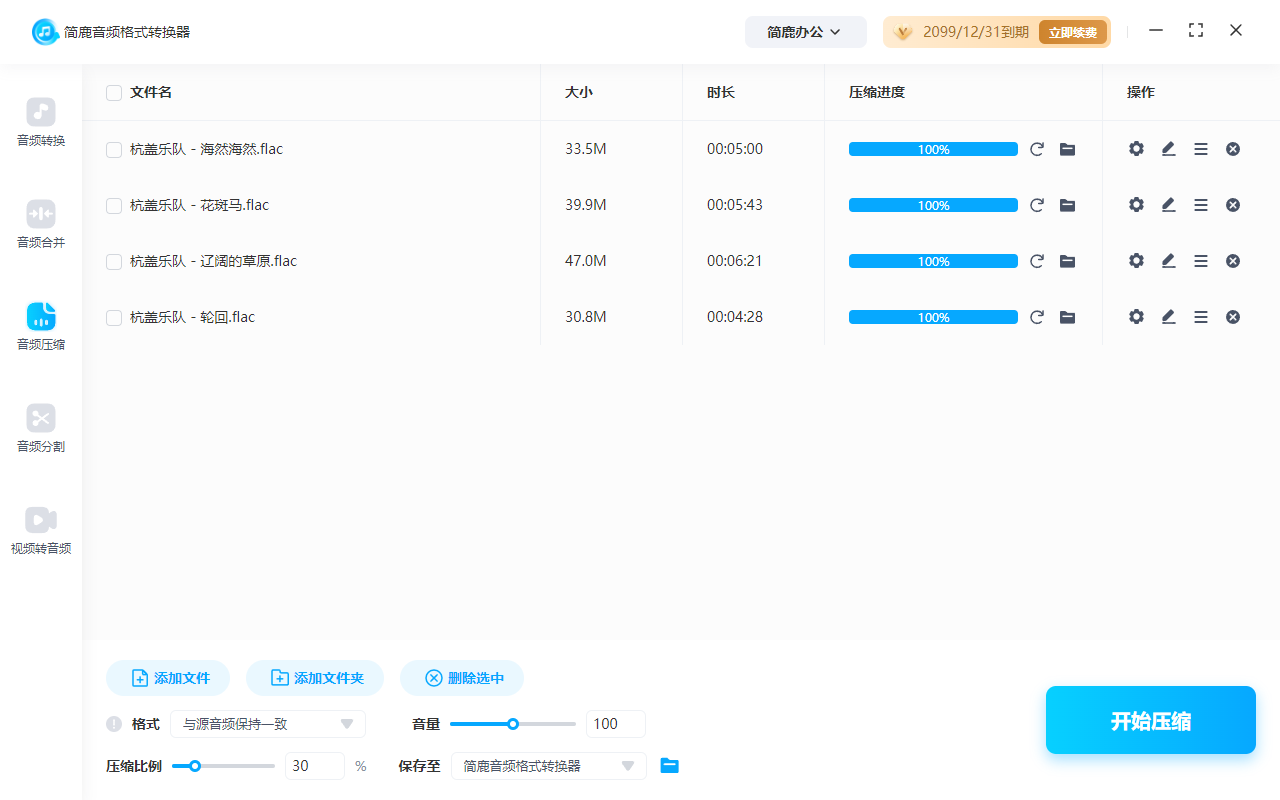Expand the 保存至 destination dropdown
1280x800 pixels.
coord(548,766)
